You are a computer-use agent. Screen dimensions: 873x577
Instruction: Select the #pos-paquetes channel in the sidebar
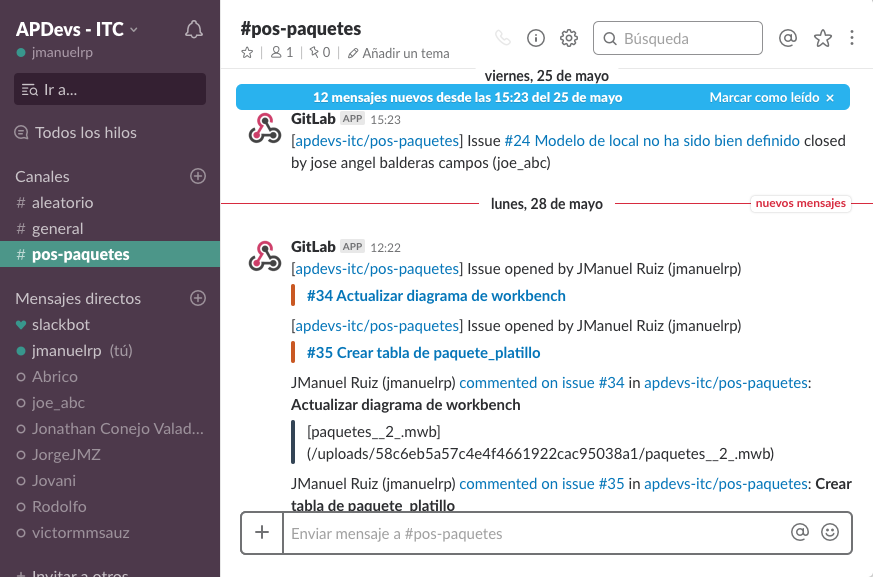110,254
